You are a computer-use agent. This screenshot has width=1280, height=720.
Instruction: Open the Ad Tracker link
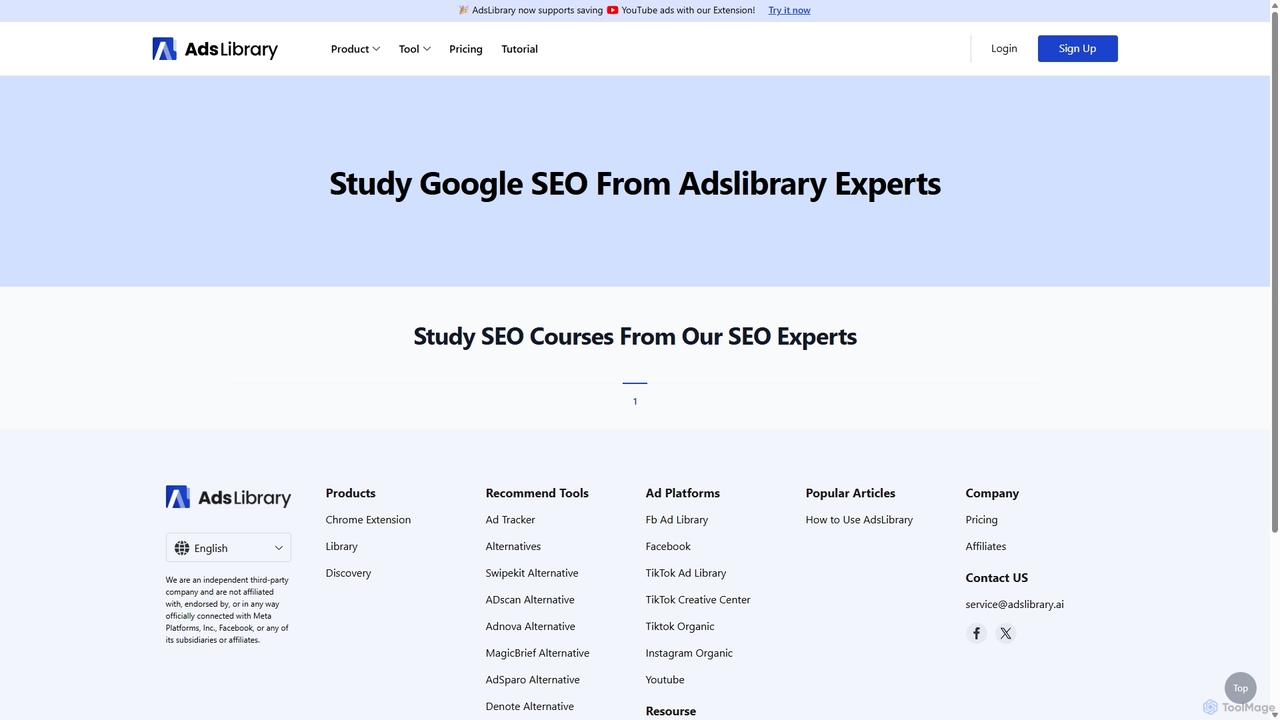pos(510,520)
